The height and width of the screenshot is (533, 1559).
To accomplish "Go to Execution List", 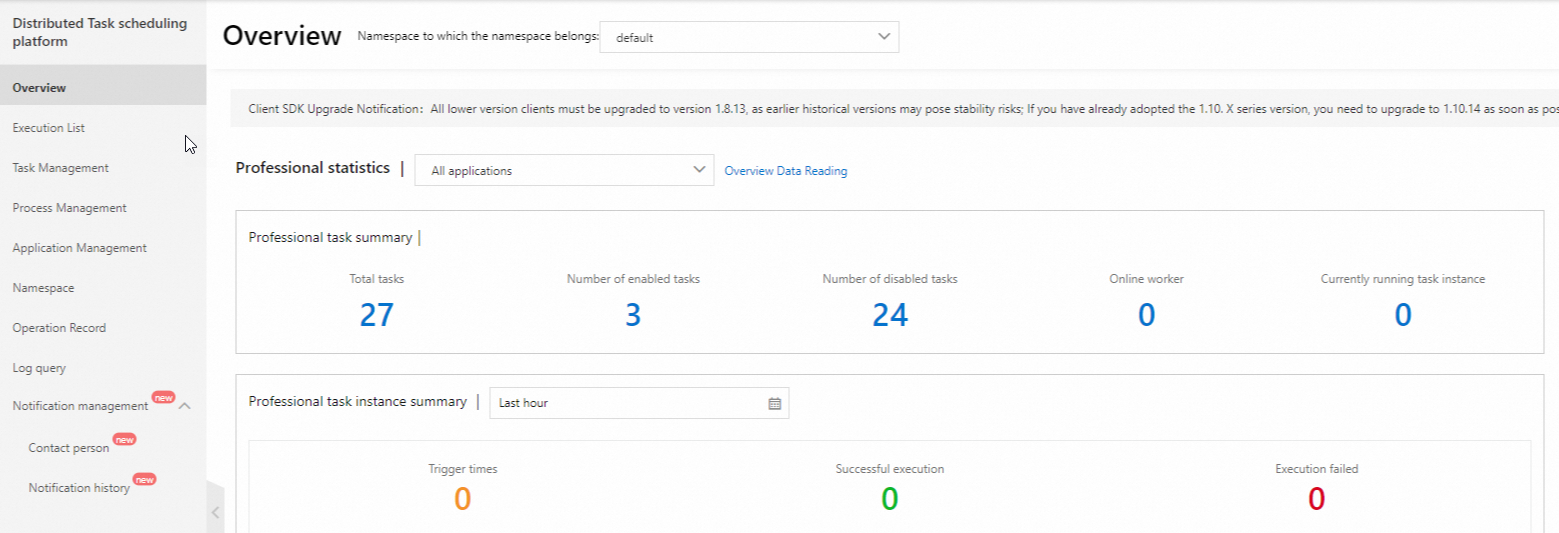I will tap(49, 128).
